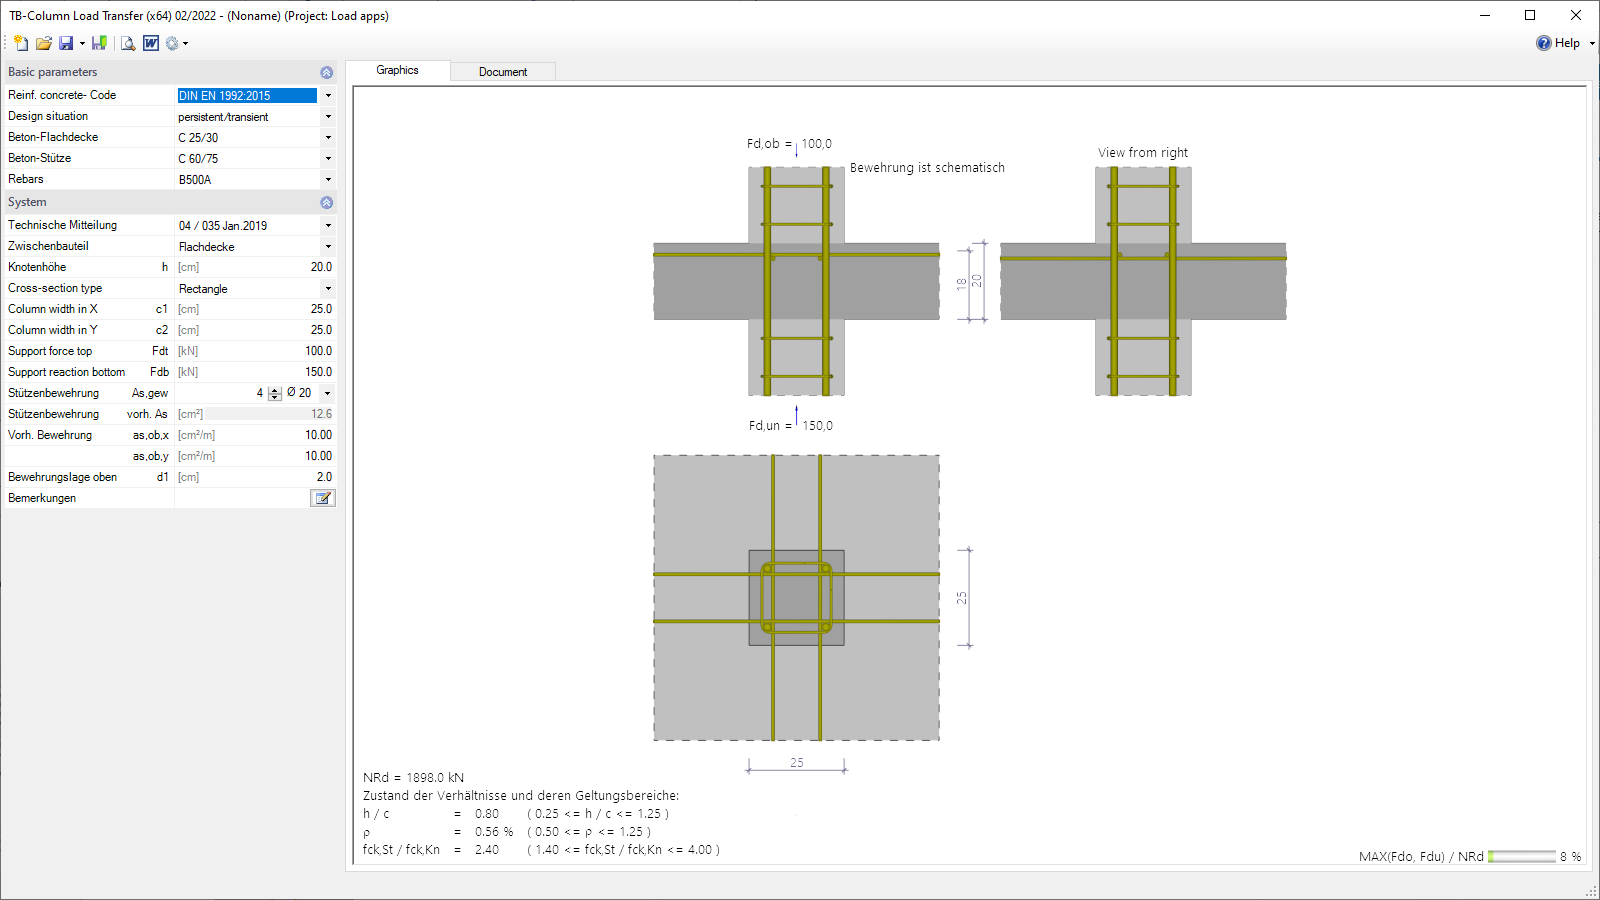1600x900 pixels.
Task: Open Technische Mitteilung dropdown
Action: (328, 225)
